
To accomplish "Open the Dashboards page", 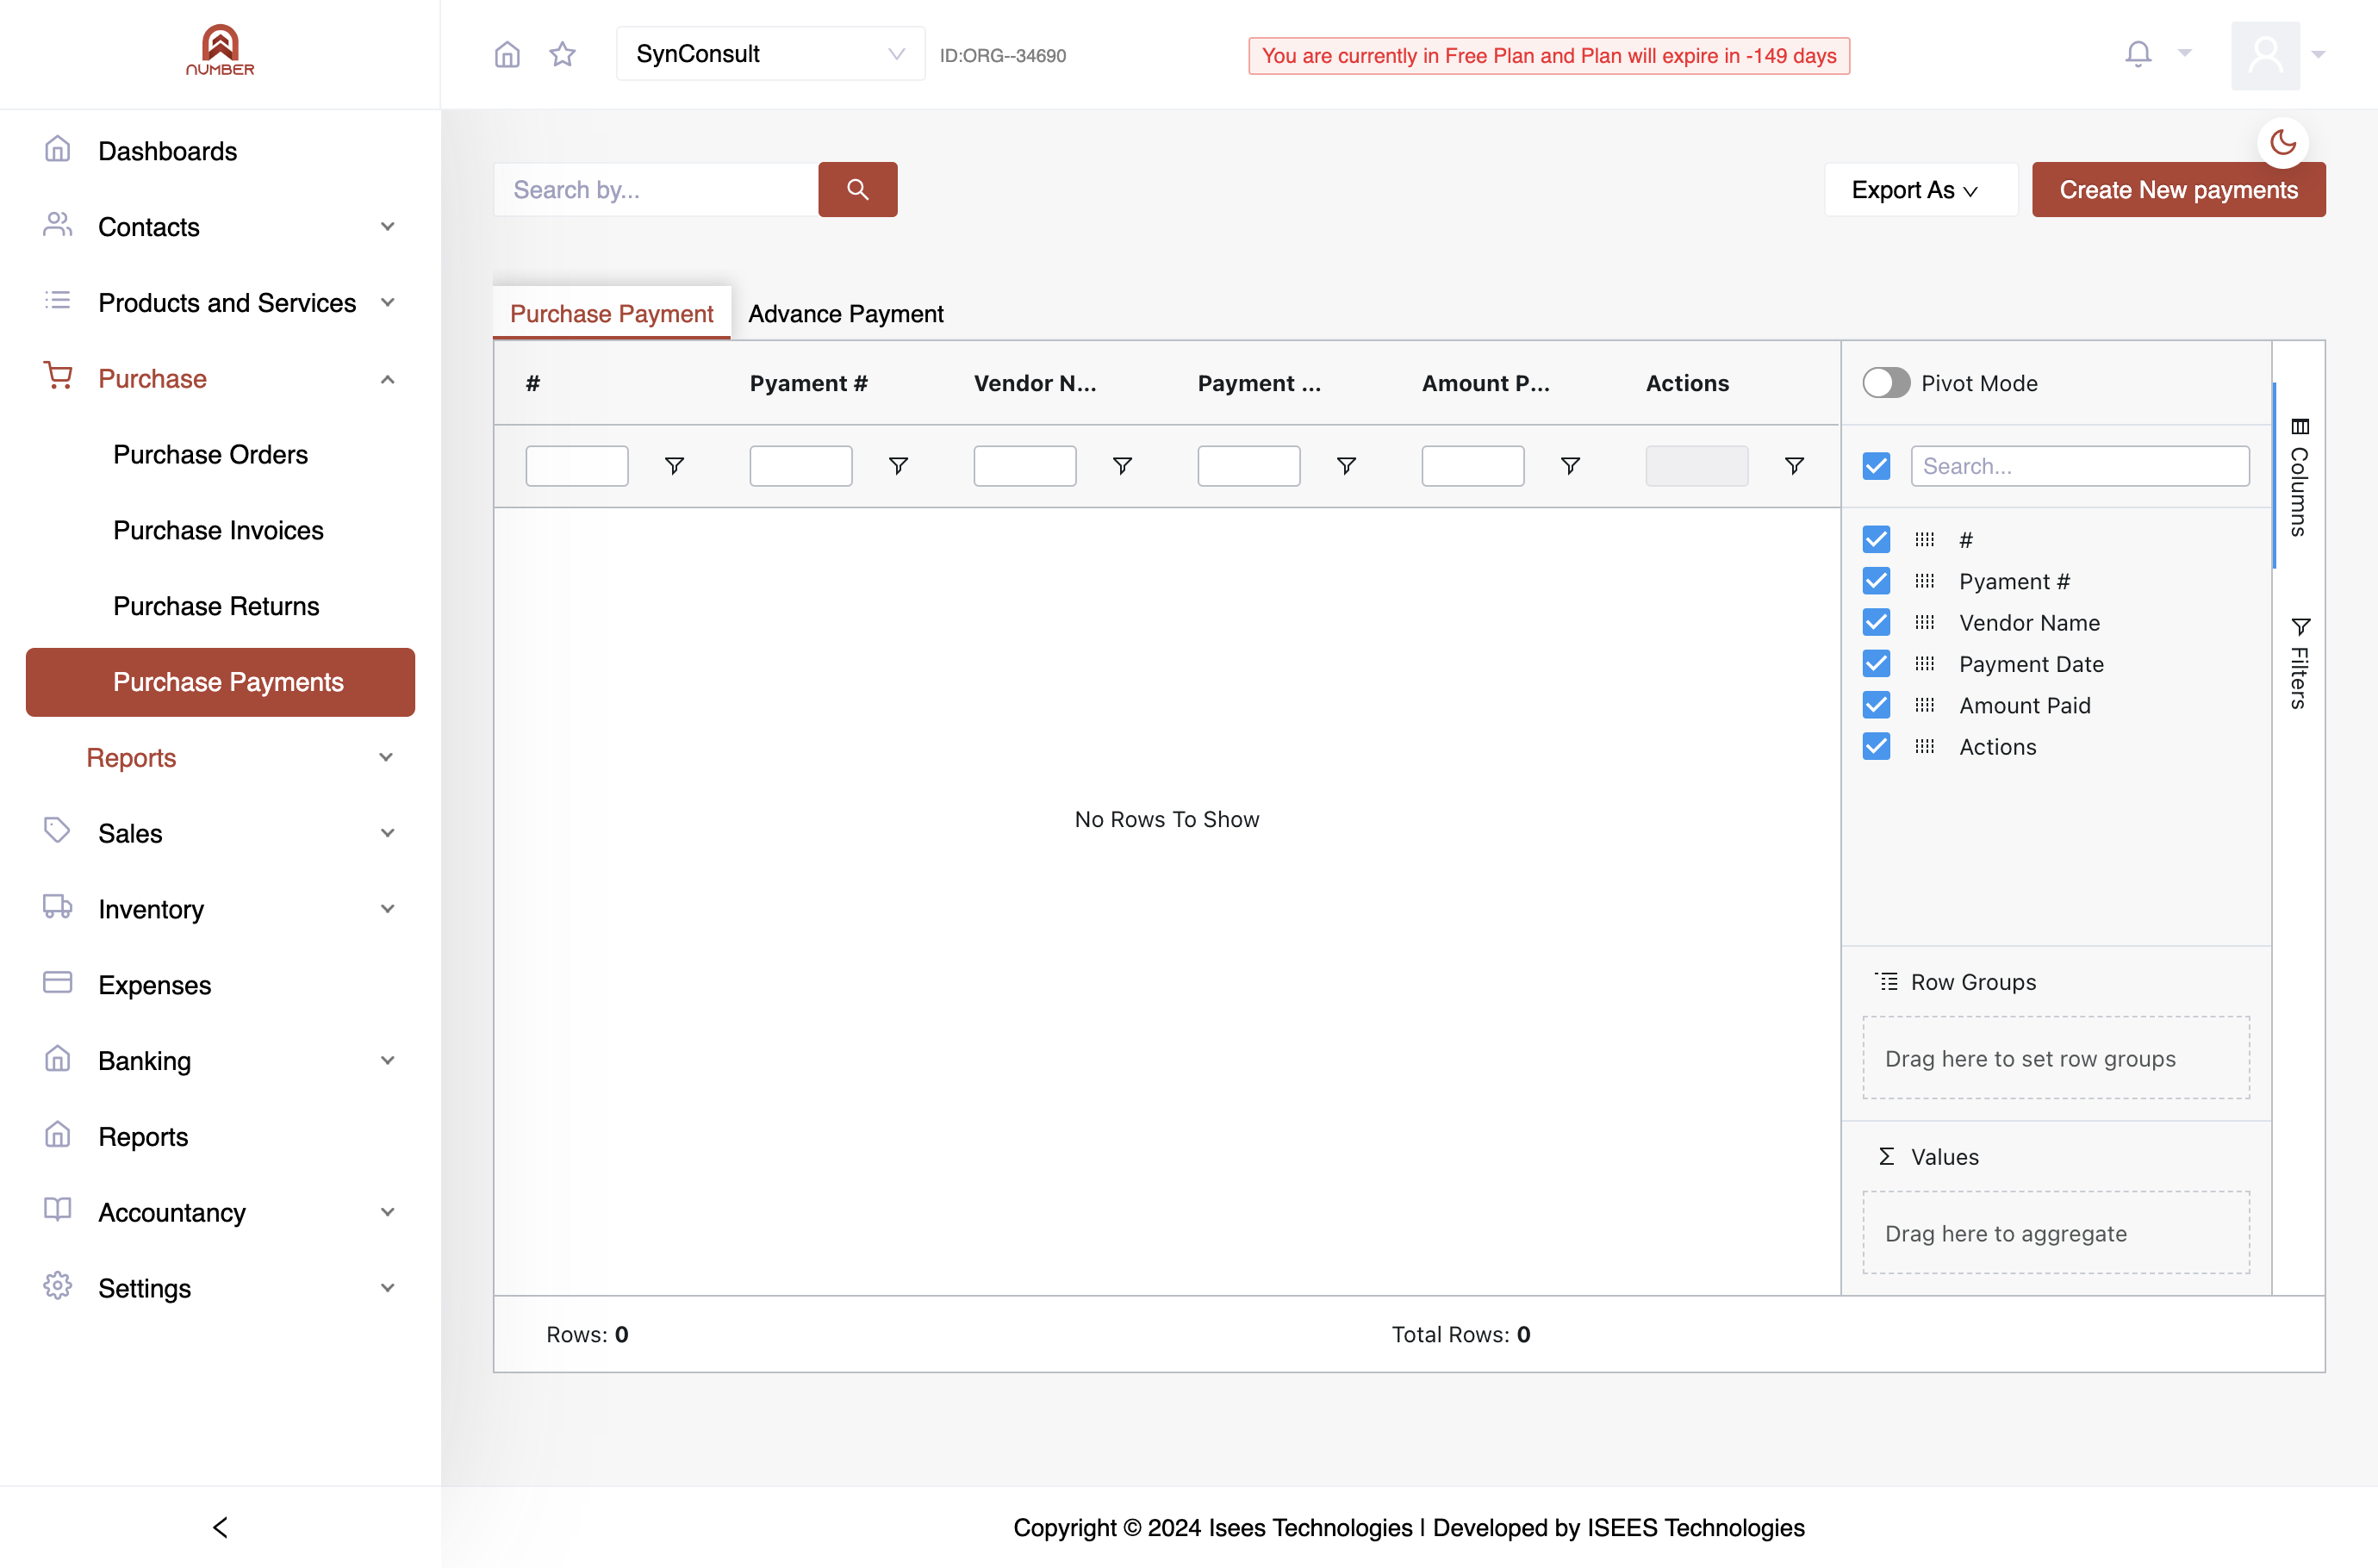I will click(x=167, y=152).
